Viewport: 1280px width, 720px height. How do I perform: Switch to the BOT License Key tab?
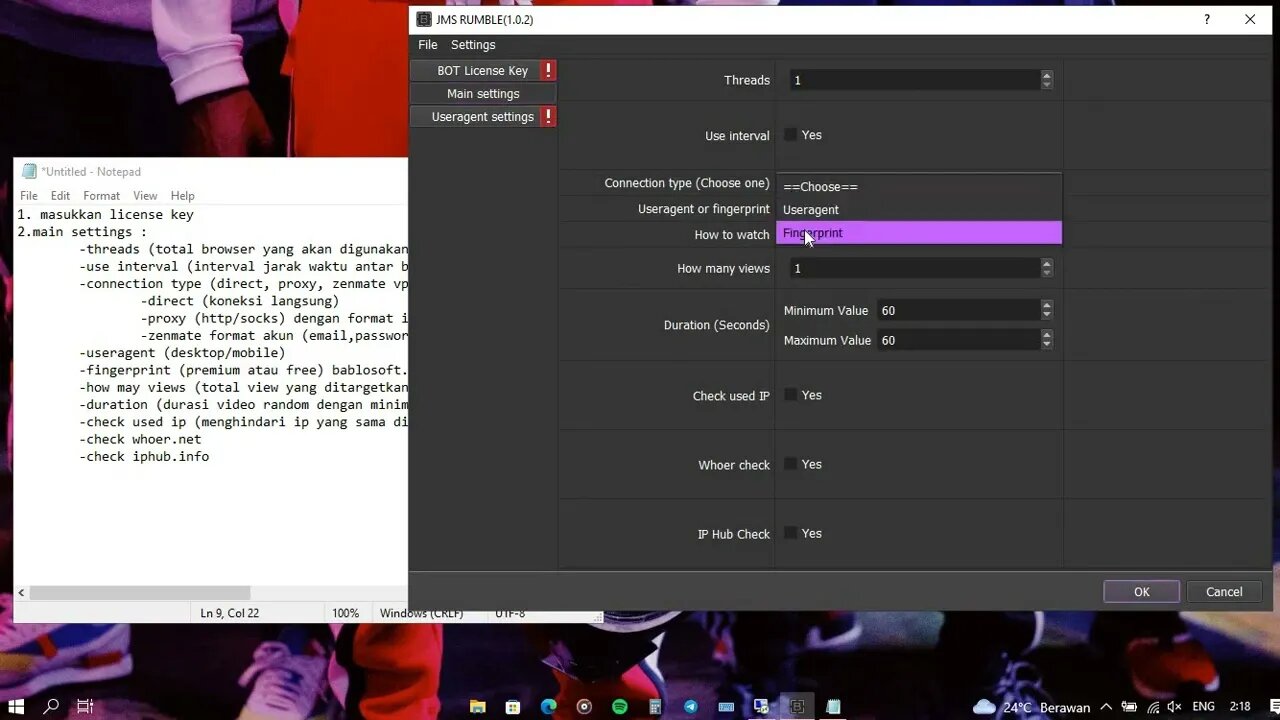tap(483, 70)
